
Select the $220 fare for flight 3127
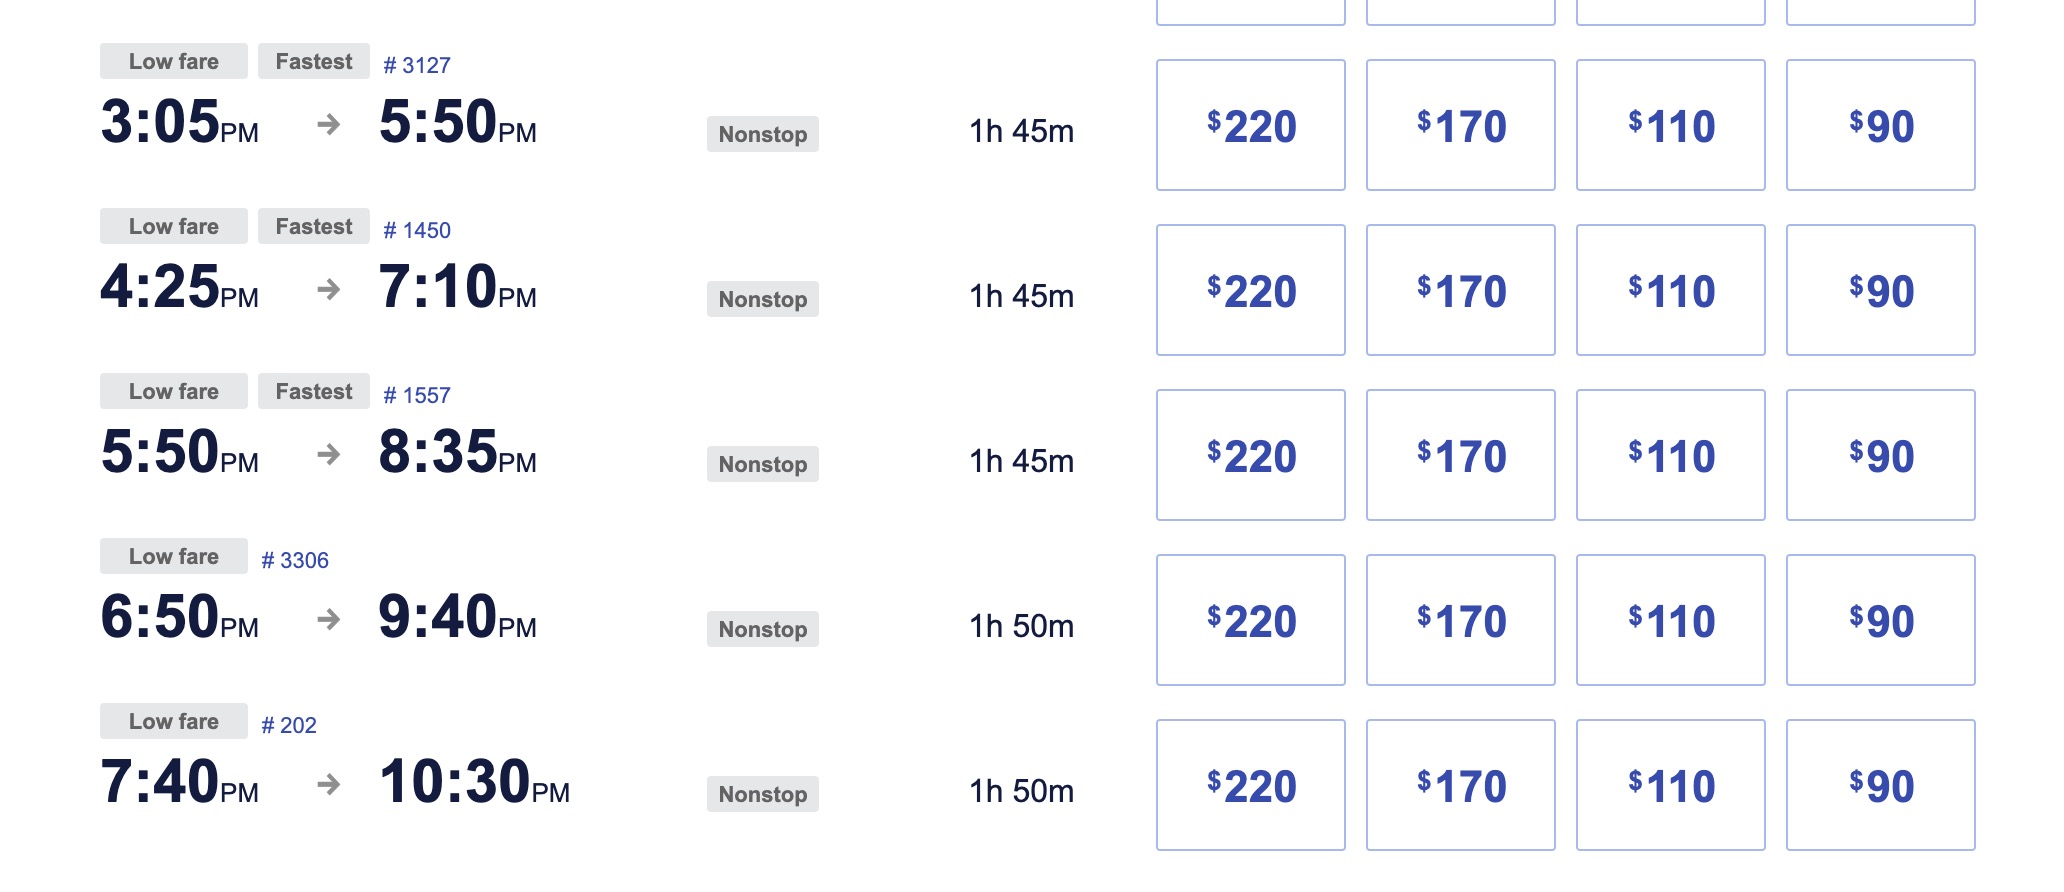[1250, 125]
